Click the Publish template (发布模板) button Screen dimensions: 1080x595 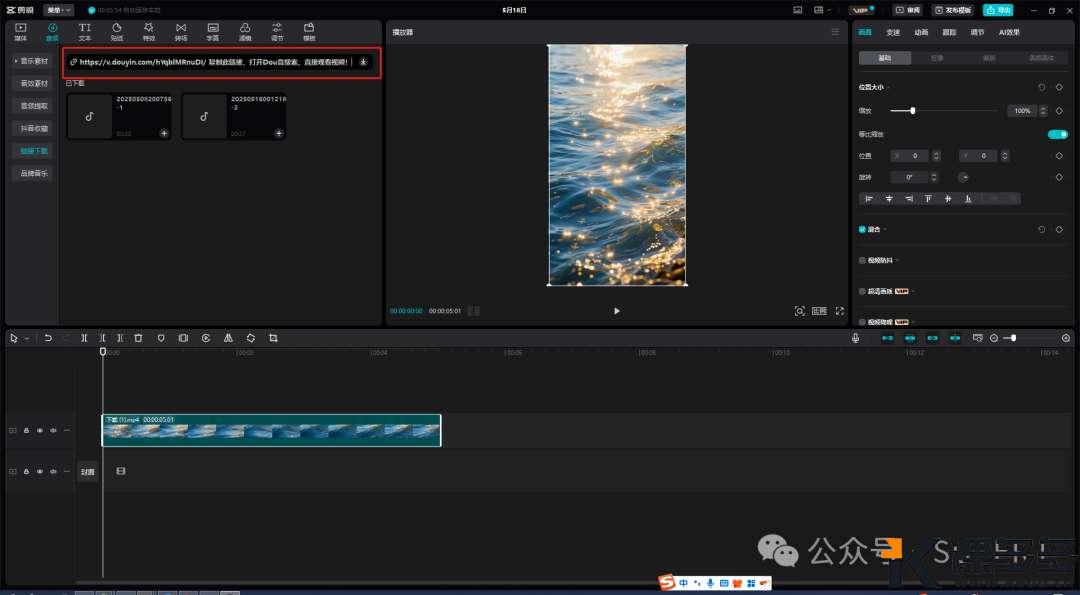952,10
